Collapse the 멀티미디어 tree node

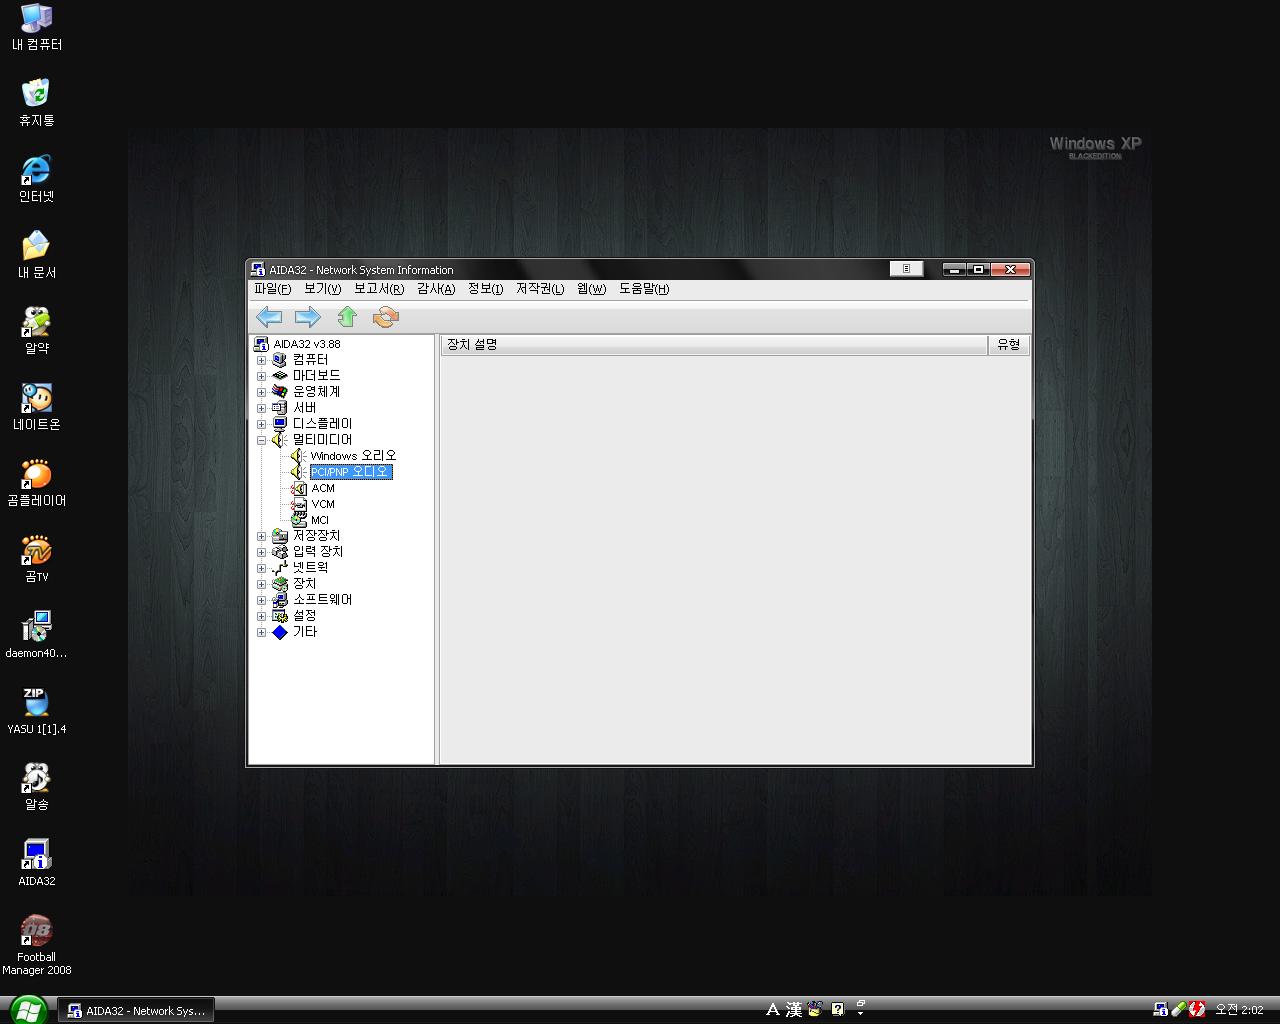(262, 440)
